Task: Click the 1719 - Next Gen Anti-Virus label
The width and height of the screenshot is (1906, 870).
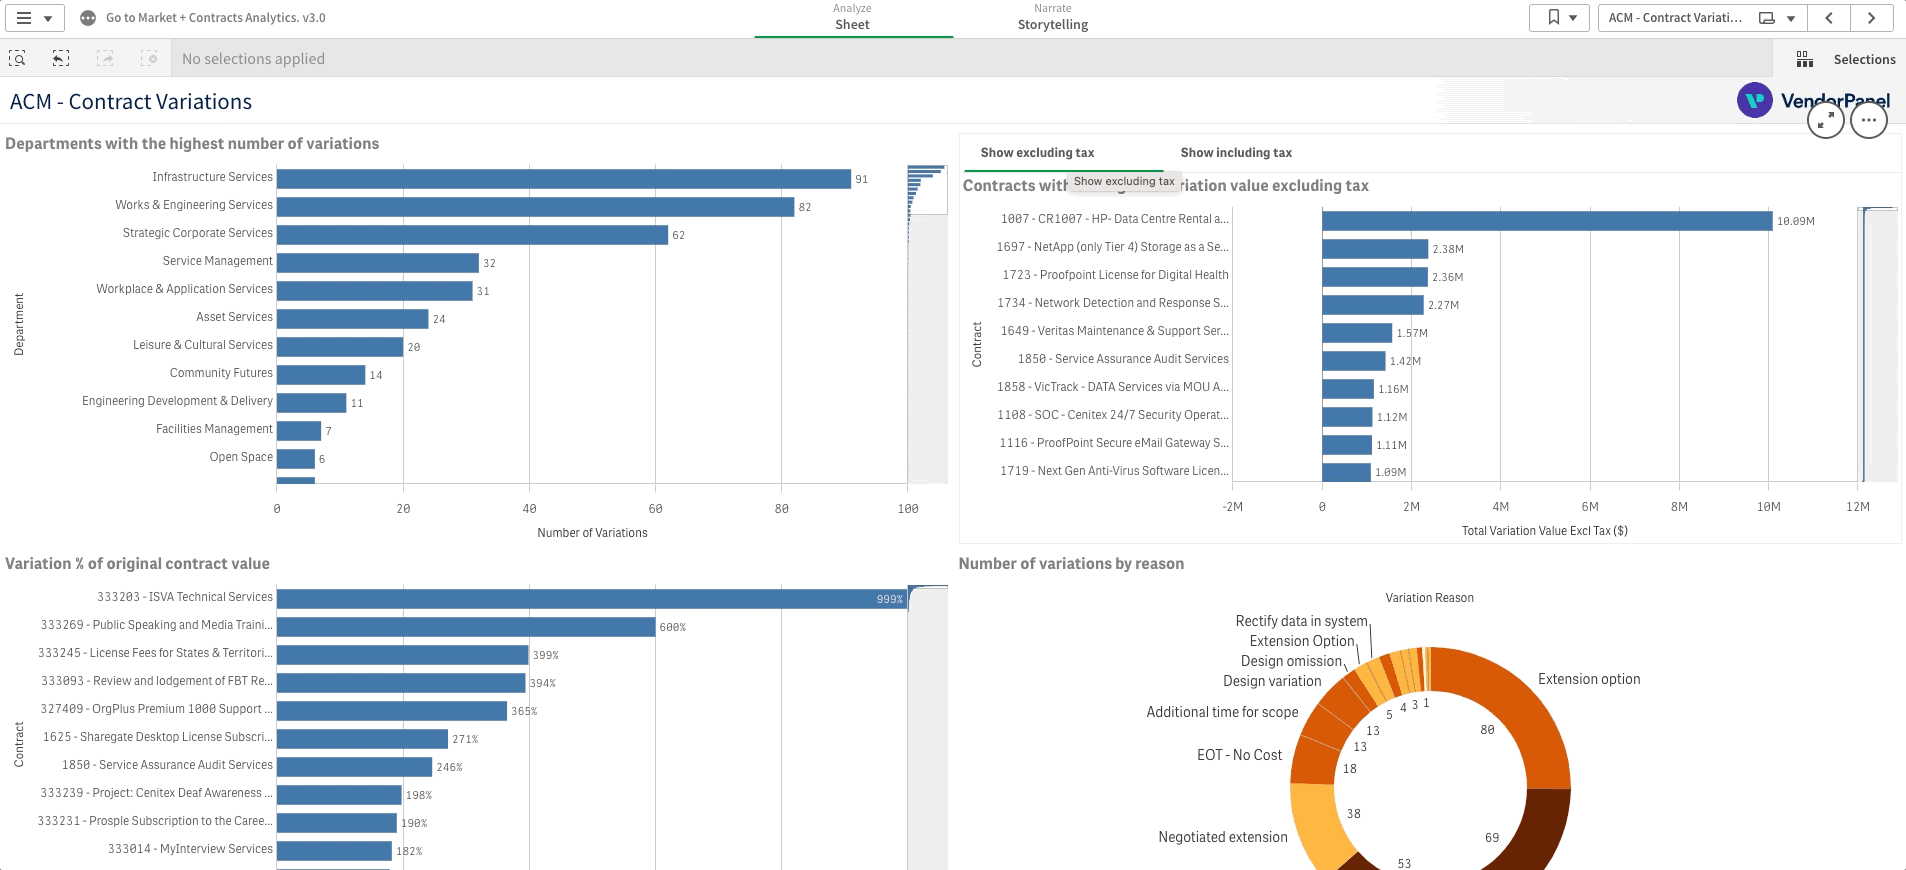Action: tap(1114, 471)
